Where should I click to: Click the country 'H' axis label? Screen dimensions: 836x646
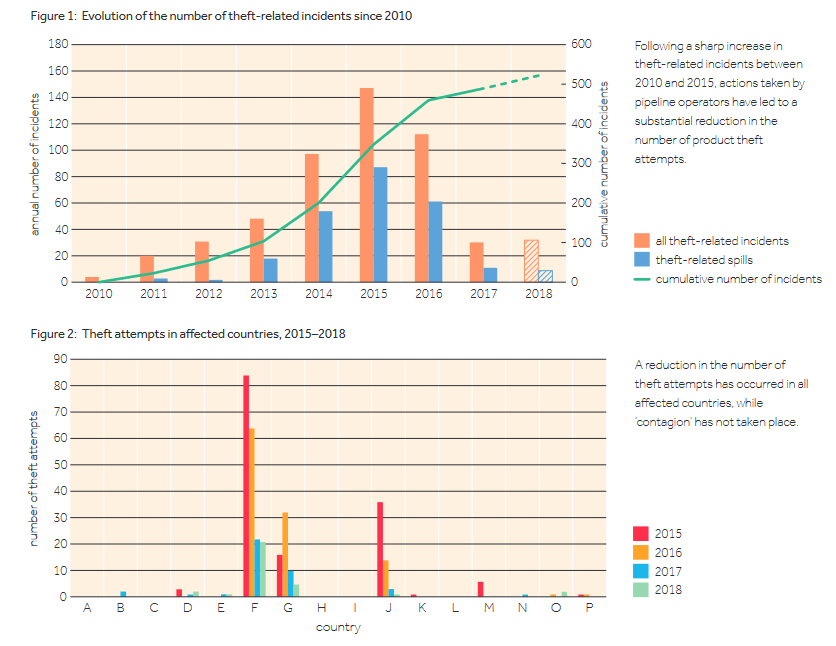pos(321,609)
